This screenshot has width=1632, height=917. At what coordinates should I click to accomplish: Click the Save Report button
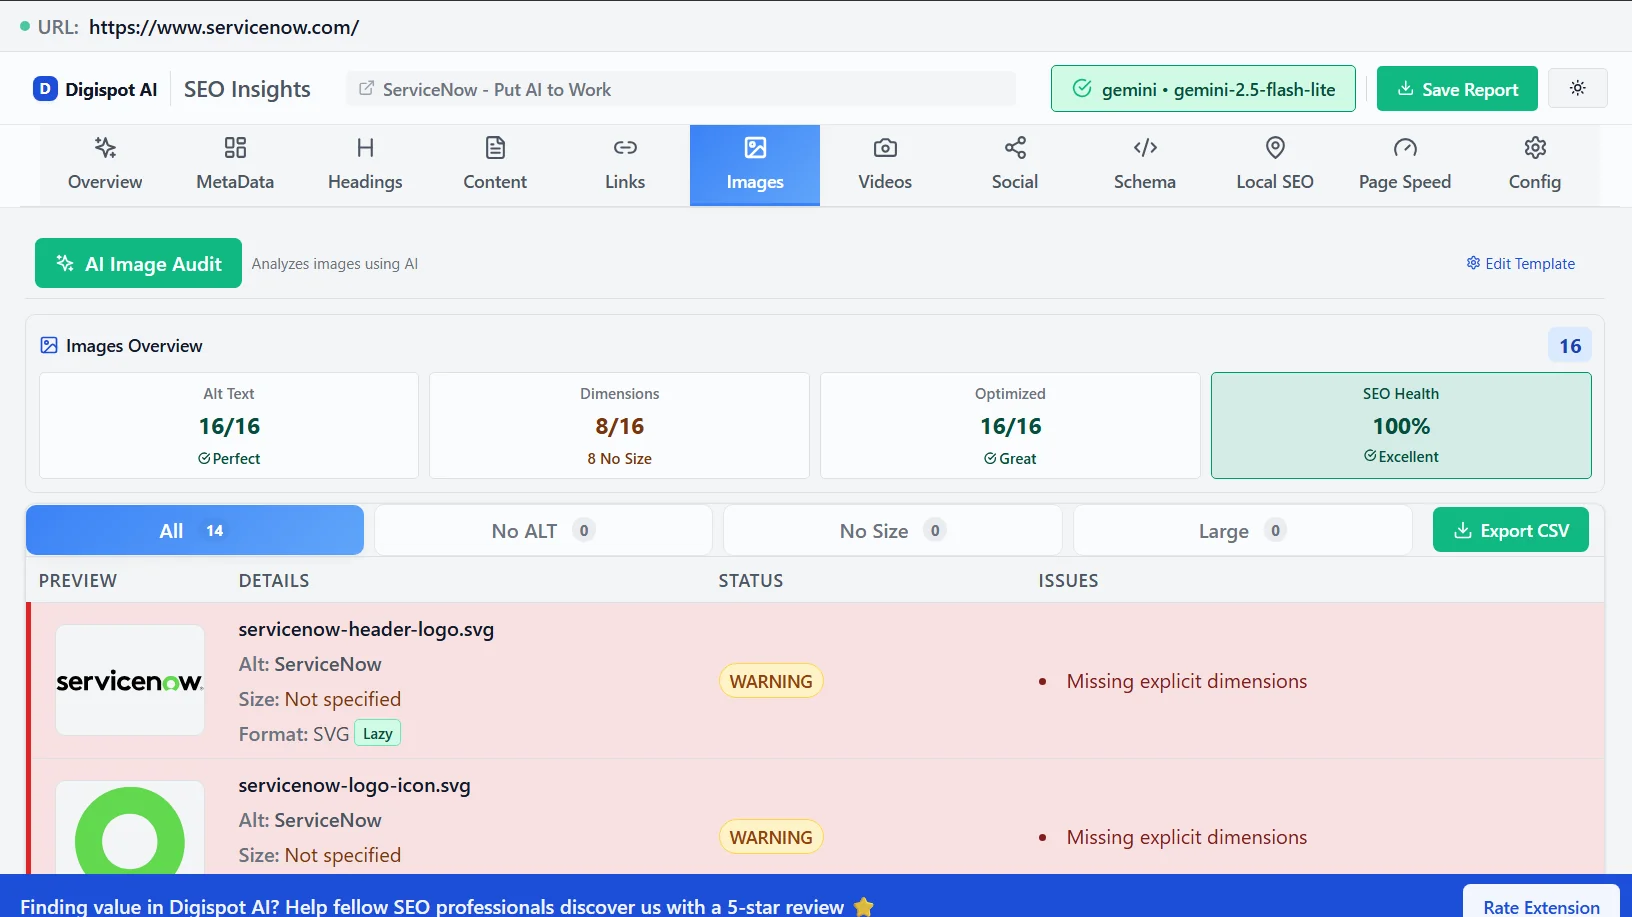pos(1457,88)
